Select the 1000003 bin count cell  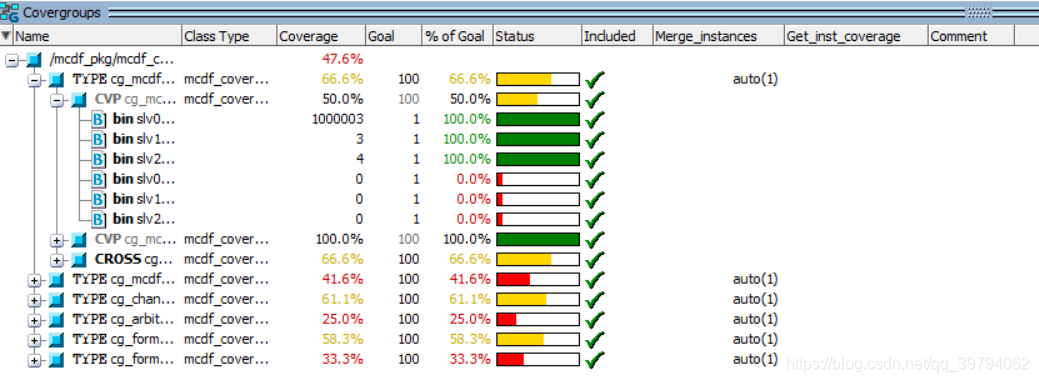click(337, 119)
